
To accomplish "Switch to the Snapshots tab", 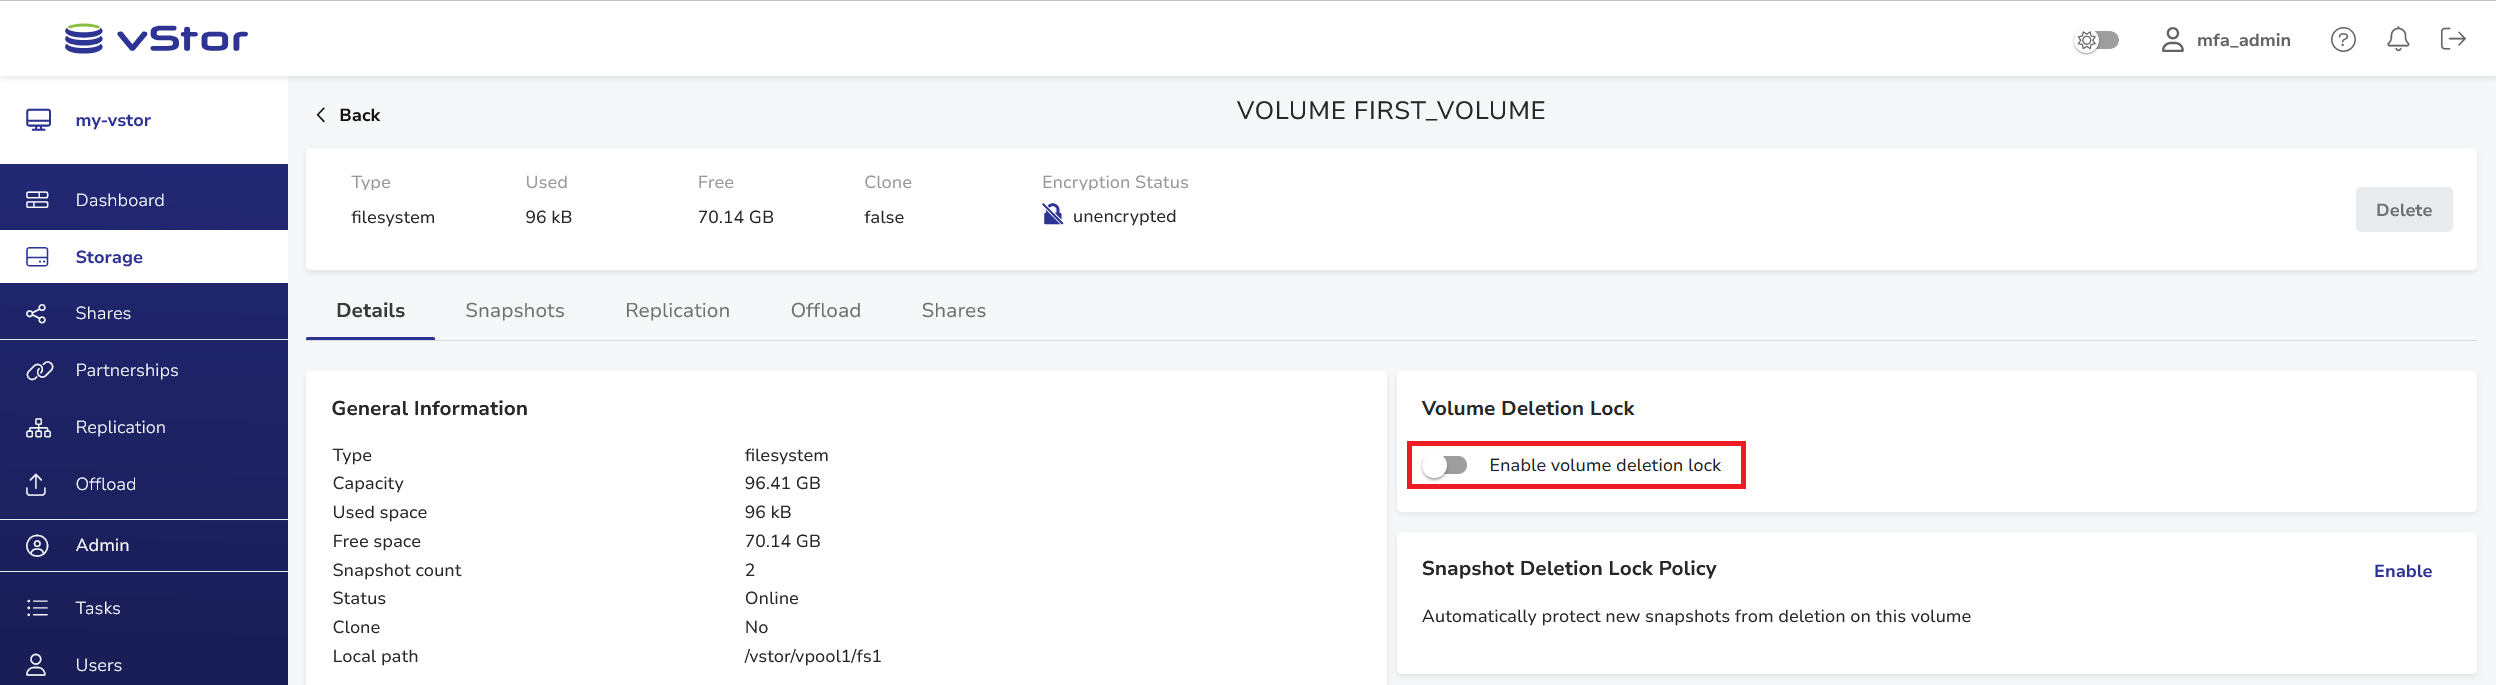I will pyautogui.click(x=514, y=311).
